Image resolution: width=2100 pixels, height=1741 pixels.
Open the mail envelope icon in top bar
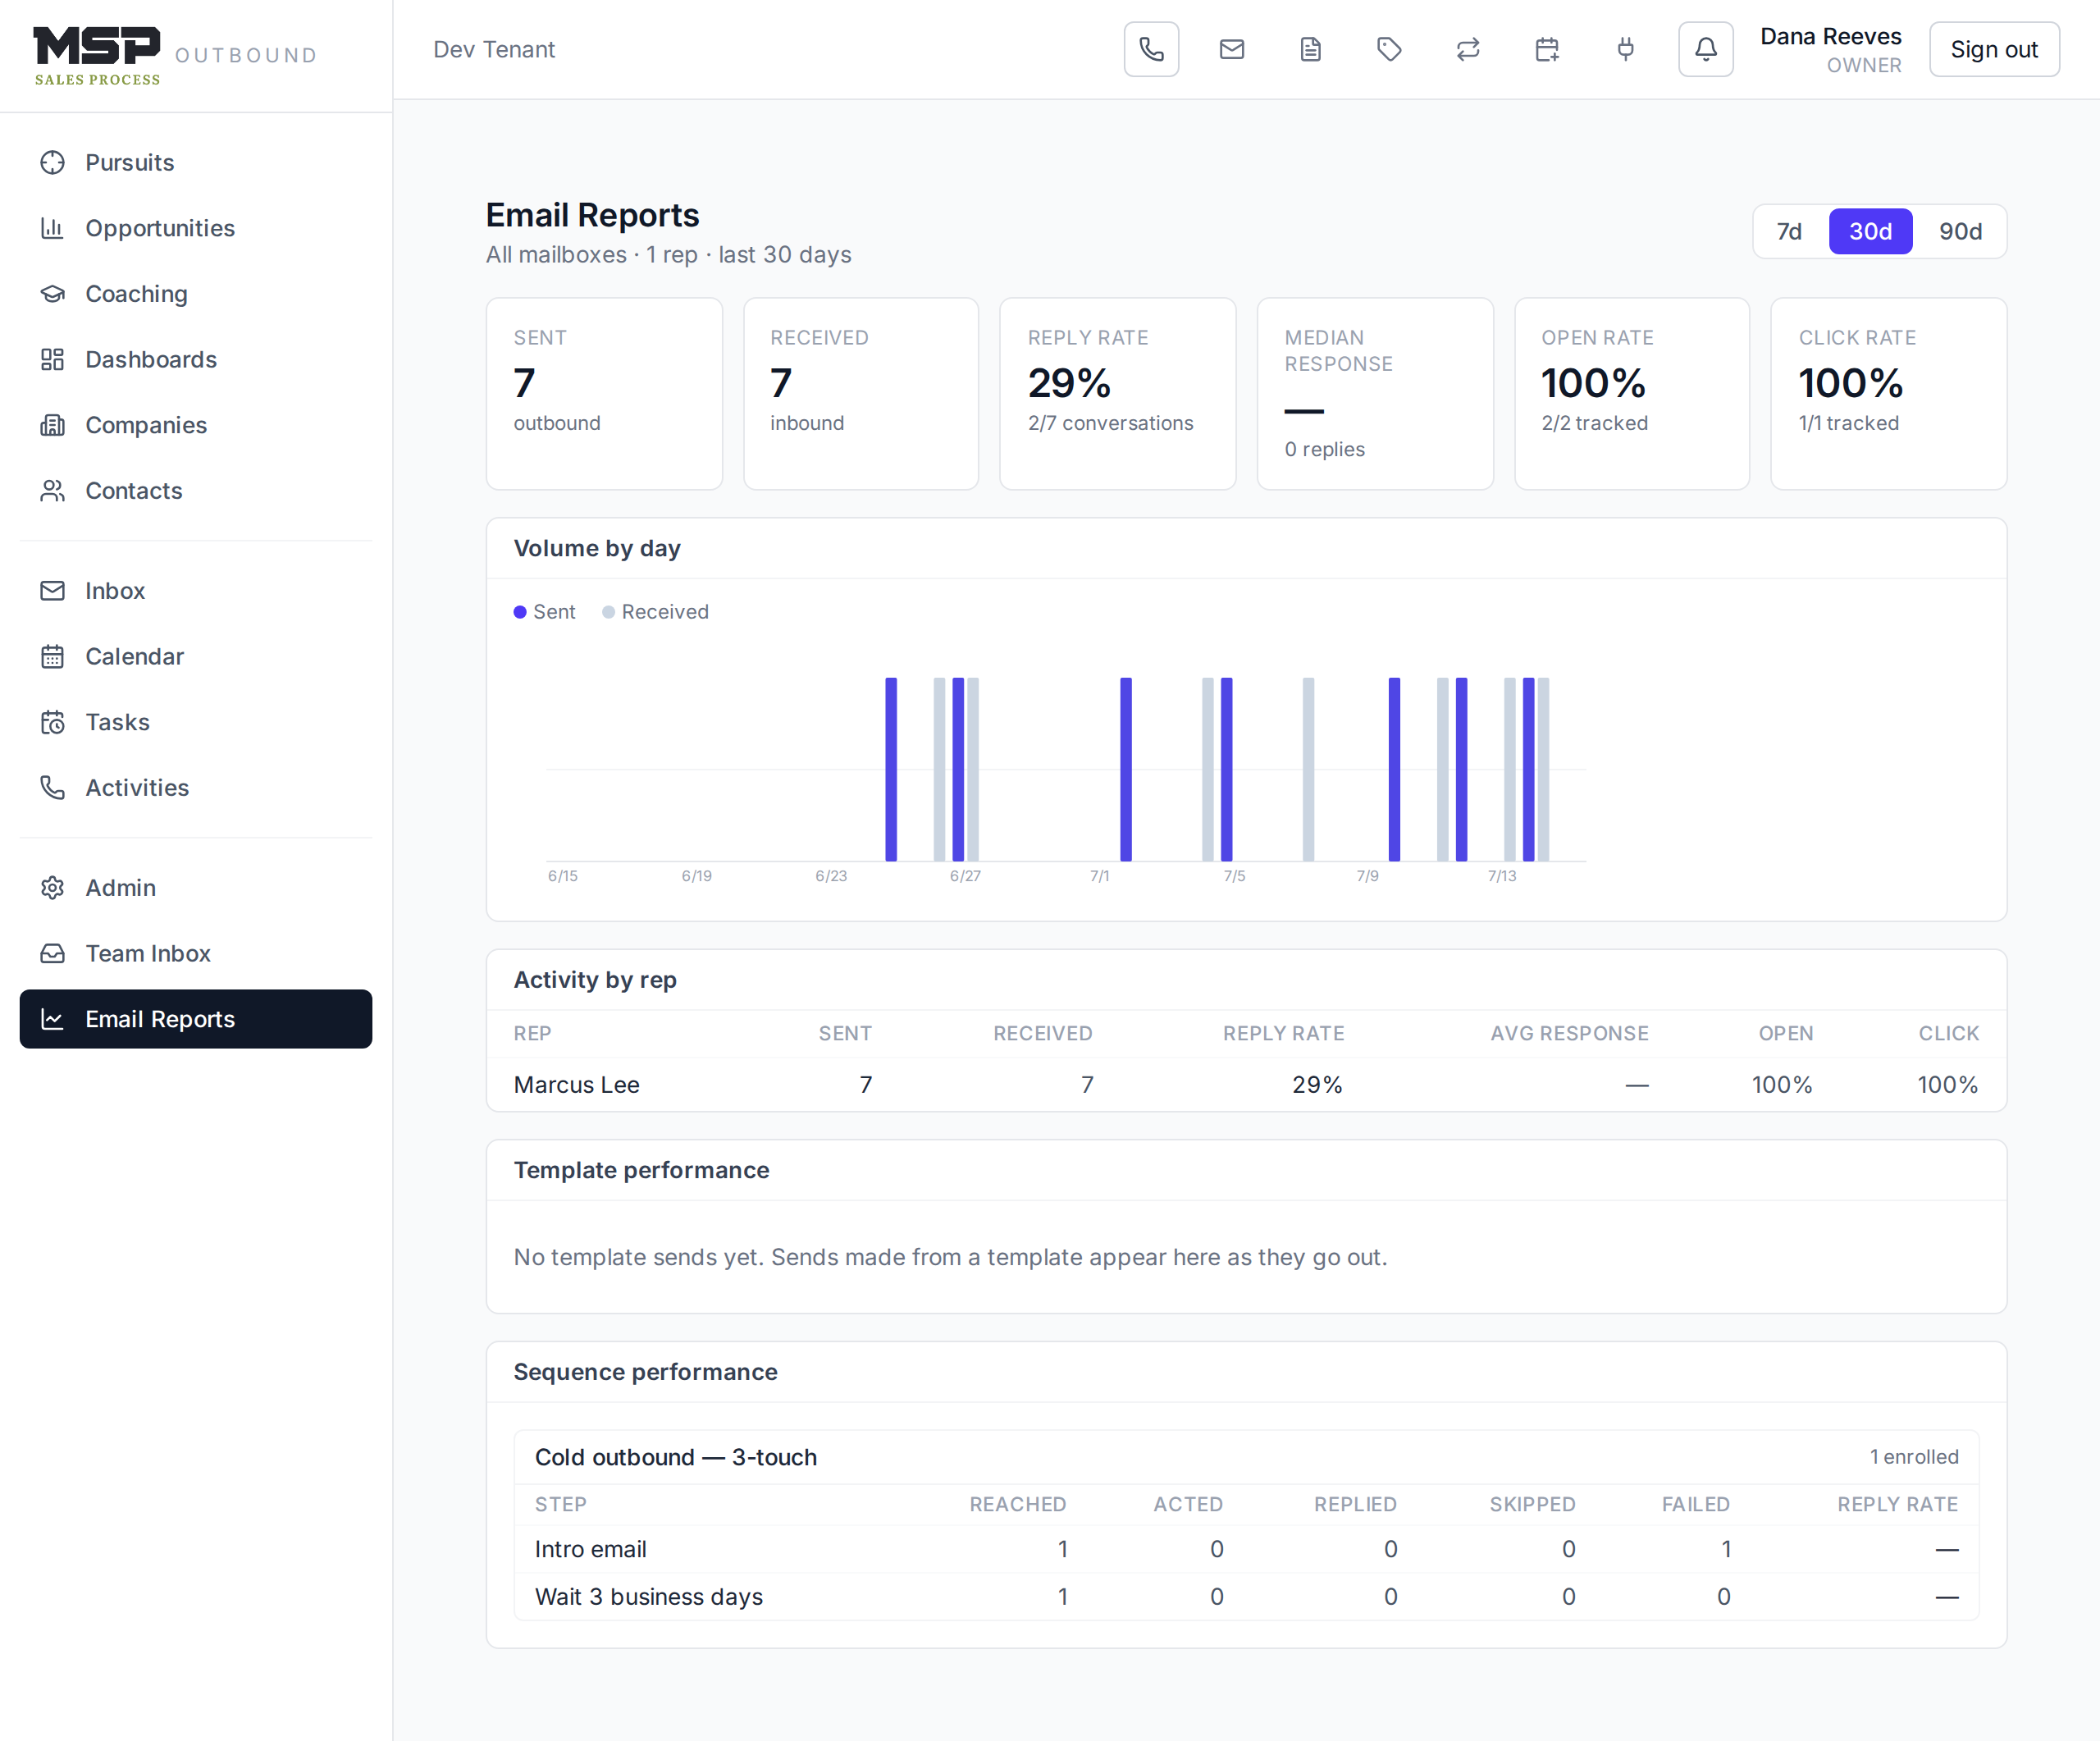pos(1231,49)
